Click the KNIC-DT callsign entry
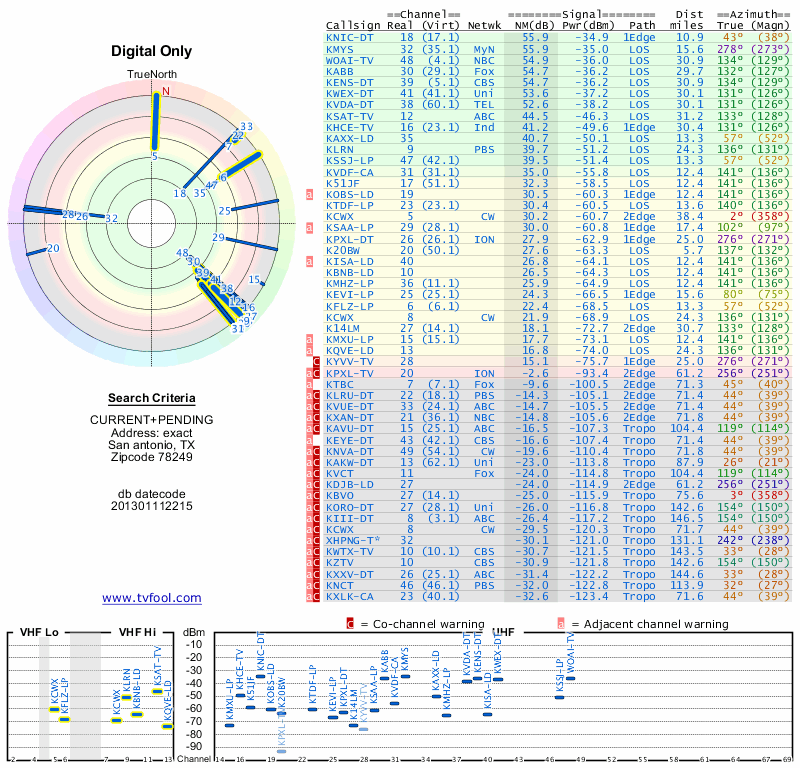The width and height of the screenshot is (800, 768). point(349,37)
